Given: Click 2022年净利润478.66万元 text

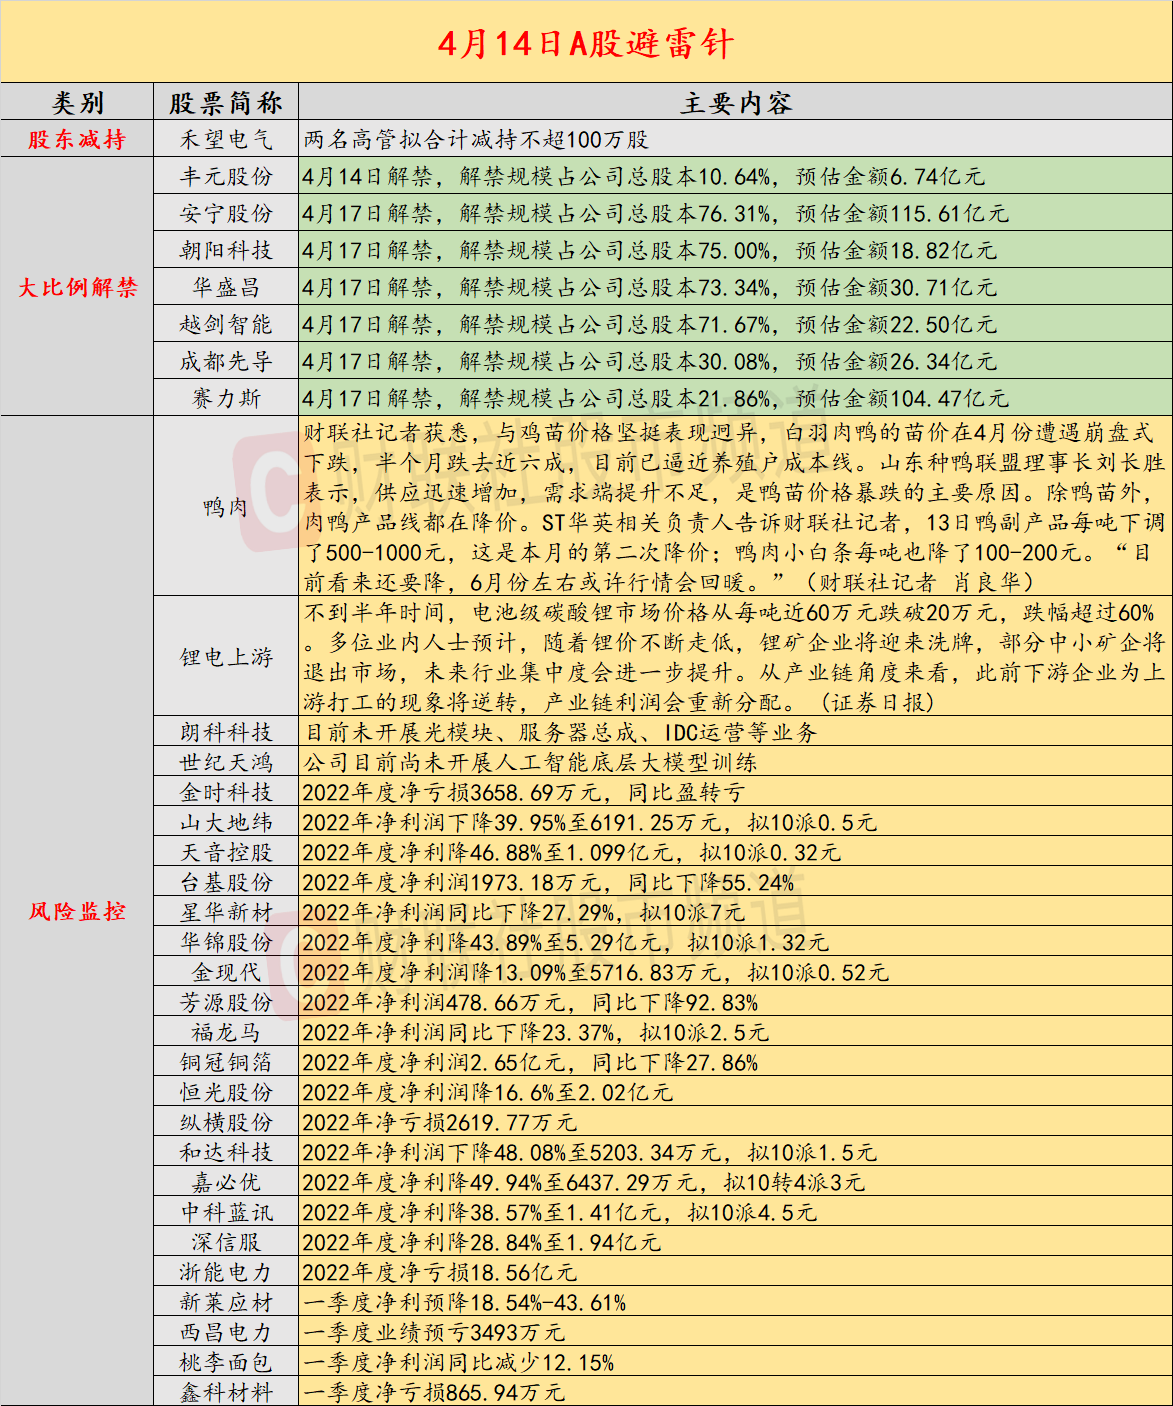Looking at the screenshot, I should click(x=530, y=1003).
